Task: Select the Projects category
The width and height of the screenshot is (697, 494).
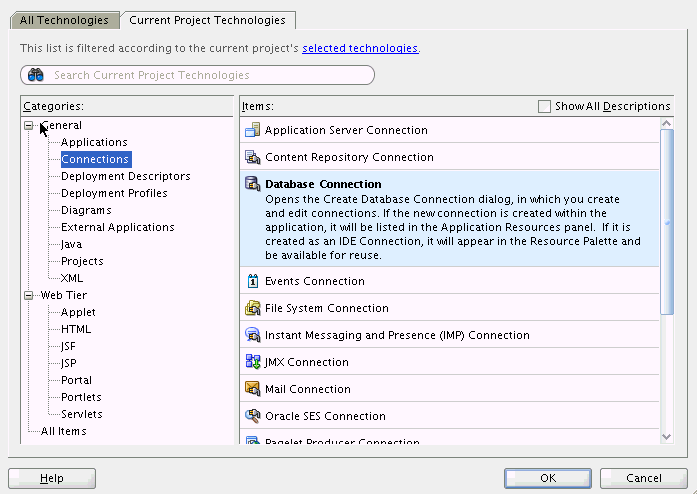Action: [82, 261]
